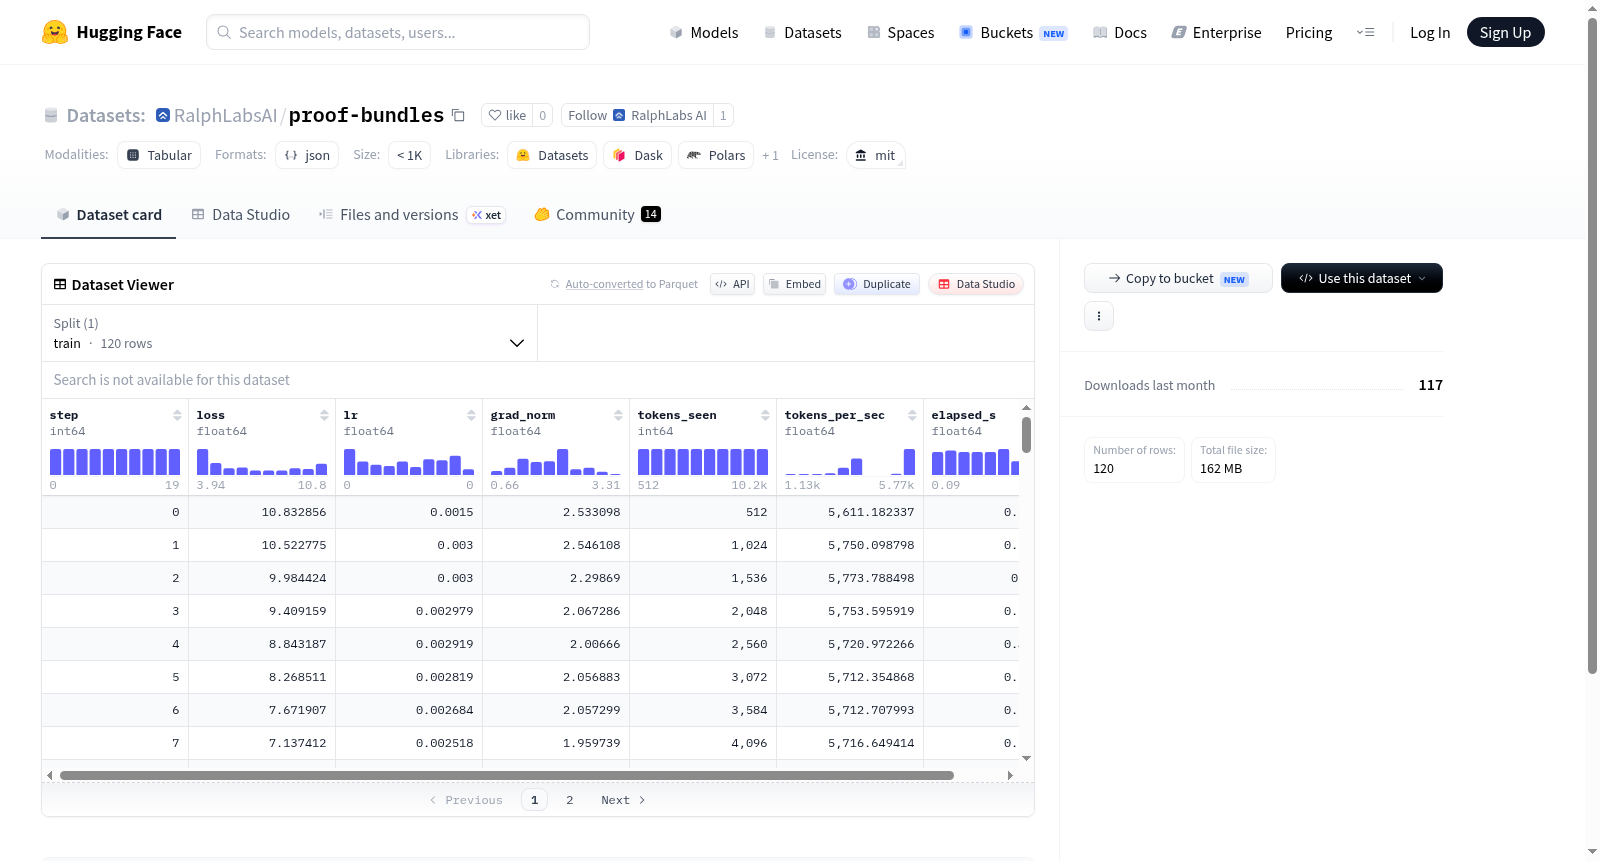The width and height of the screenshot is (1600, 861).
Task: Go to the Next page of rows
Action: 623,800
